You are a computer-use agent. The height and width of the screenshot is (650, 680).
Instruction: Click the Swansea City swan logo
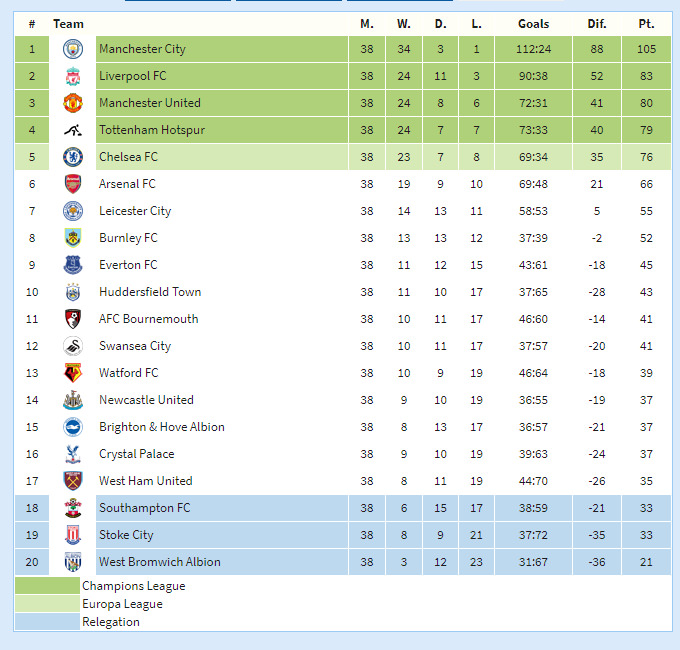point(73,346)
